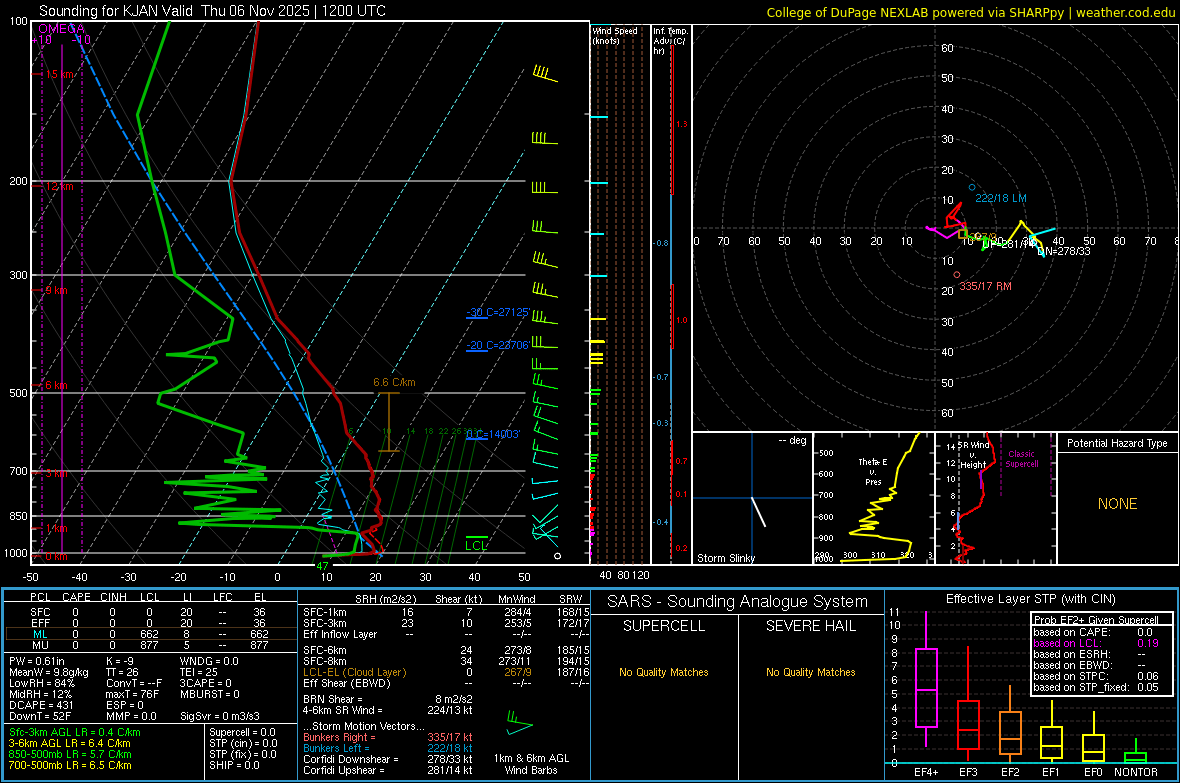Click the based on STP_fixed probability row
The image size is (1180, 783).
pos(1096,687)
